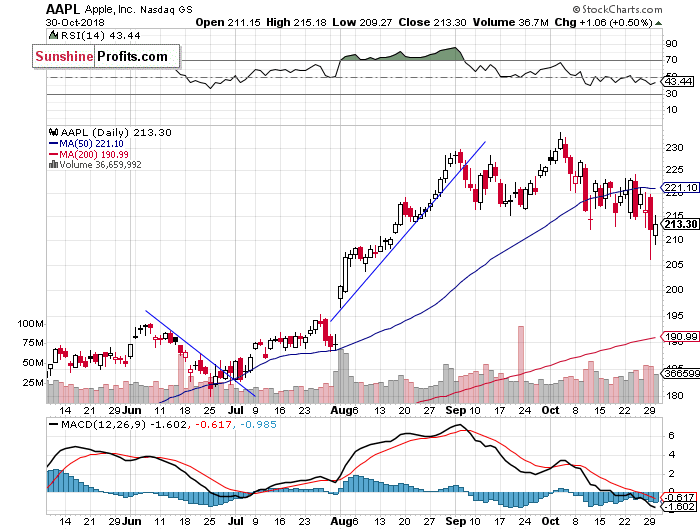Image resolution: width=700 pixels, height=530 pixels.
Task: Click the RSI axis label 70
Action: [x=671, y=60]
